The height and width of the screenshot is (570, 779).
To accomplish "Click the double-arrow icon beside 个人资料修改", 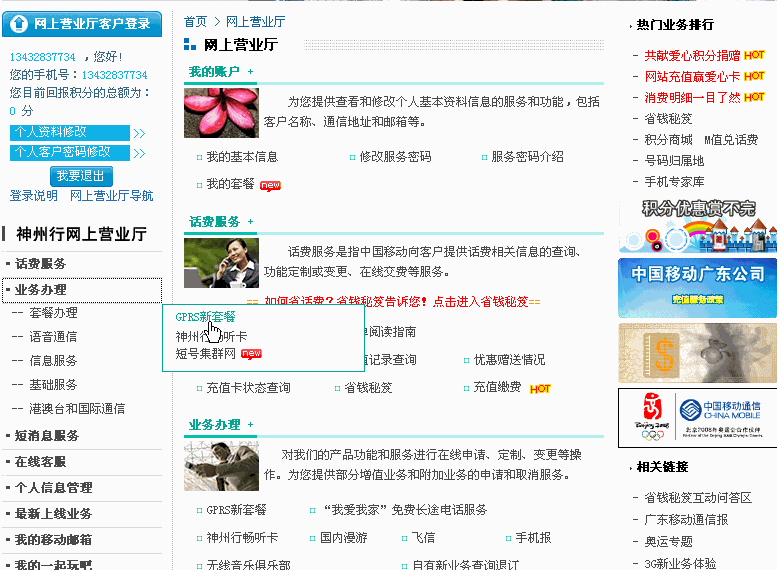I will point(139,133).
